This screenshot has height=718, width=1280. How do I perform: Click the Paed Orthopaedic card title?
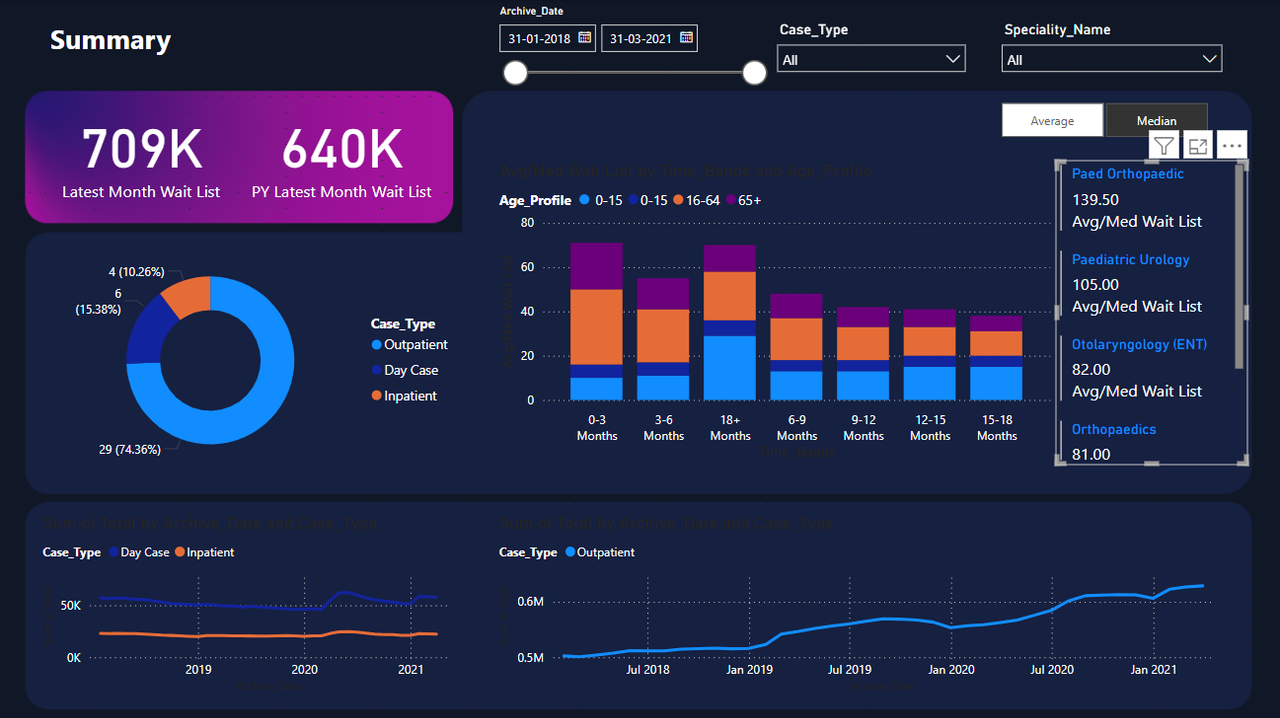[x=1128, y=174]
